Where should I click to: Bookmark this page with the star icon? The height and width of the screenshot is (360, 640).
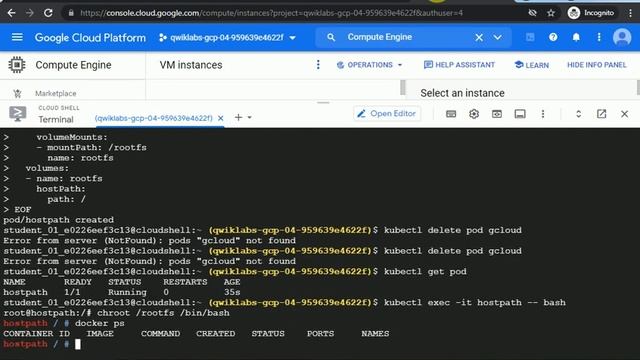(x=551, y=13)
